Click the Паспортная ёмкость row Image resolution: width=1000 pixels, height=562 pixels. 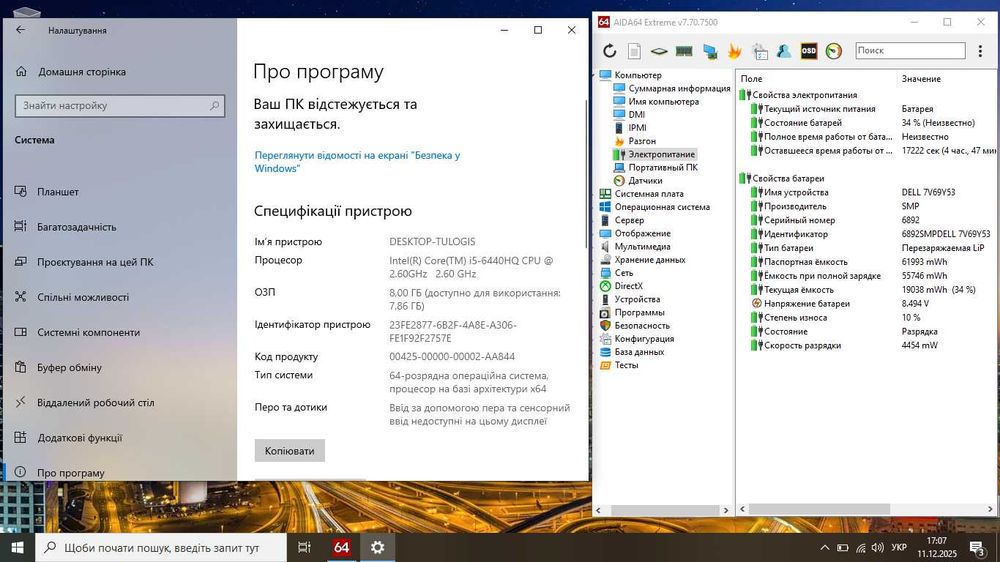coord(866,262)
